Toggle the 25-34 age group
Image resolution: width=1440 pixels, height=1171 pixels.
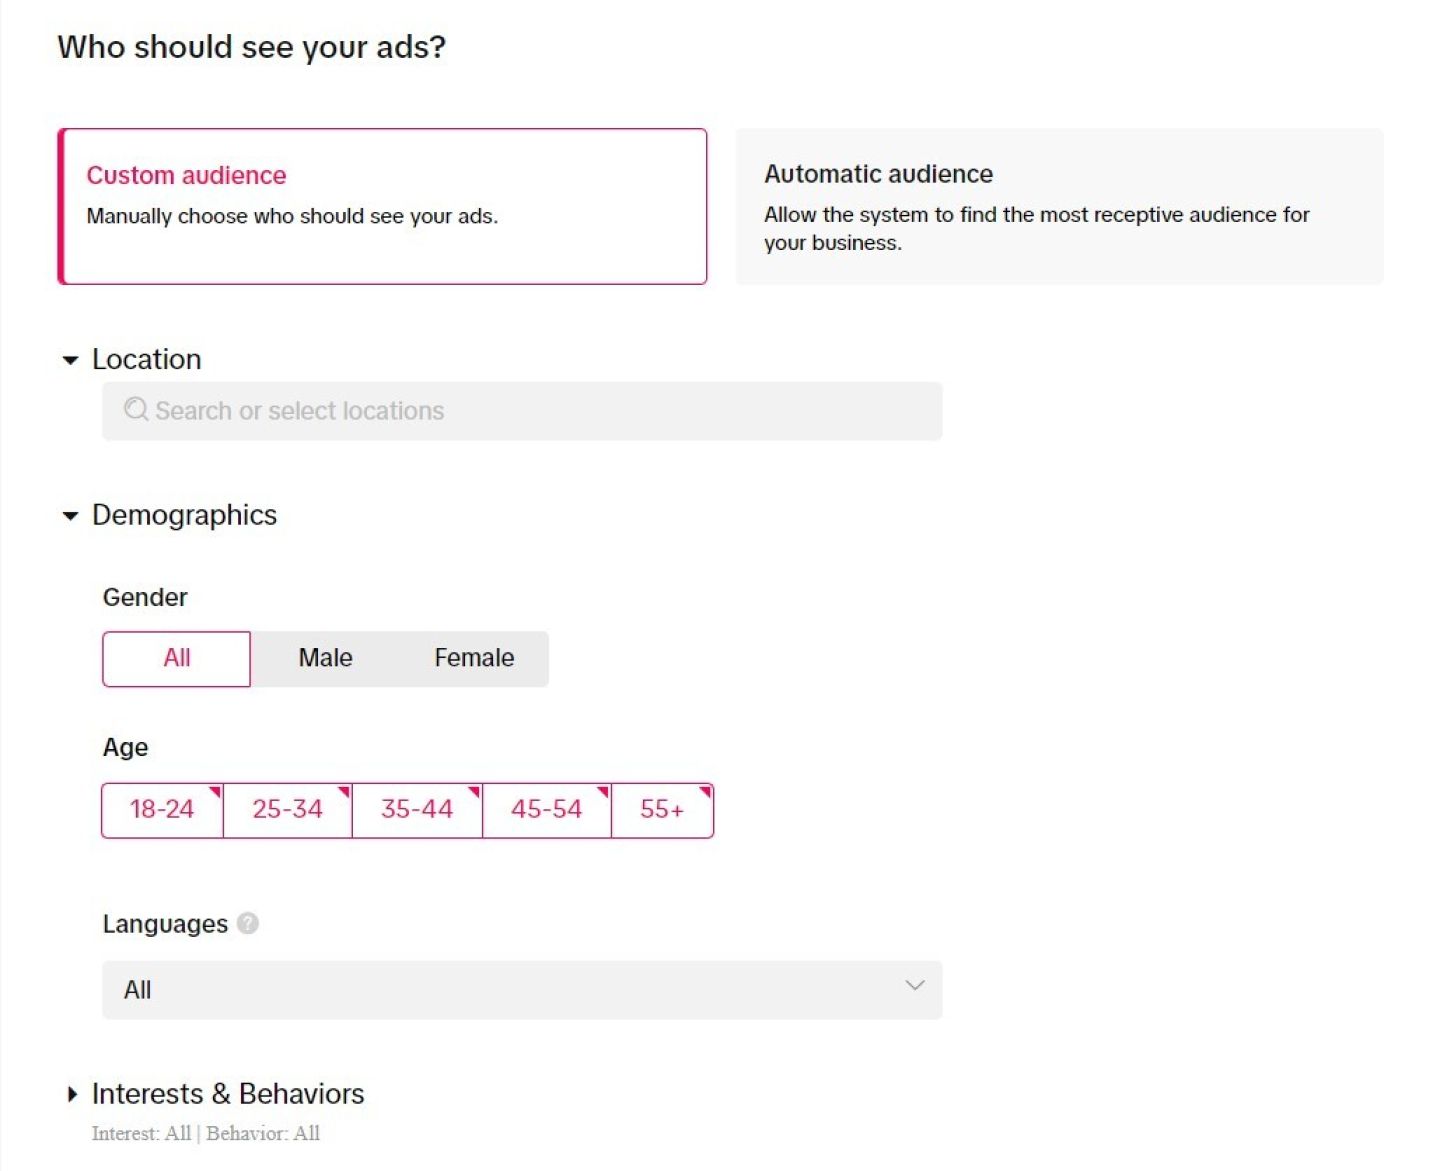[x=287, y=809]
